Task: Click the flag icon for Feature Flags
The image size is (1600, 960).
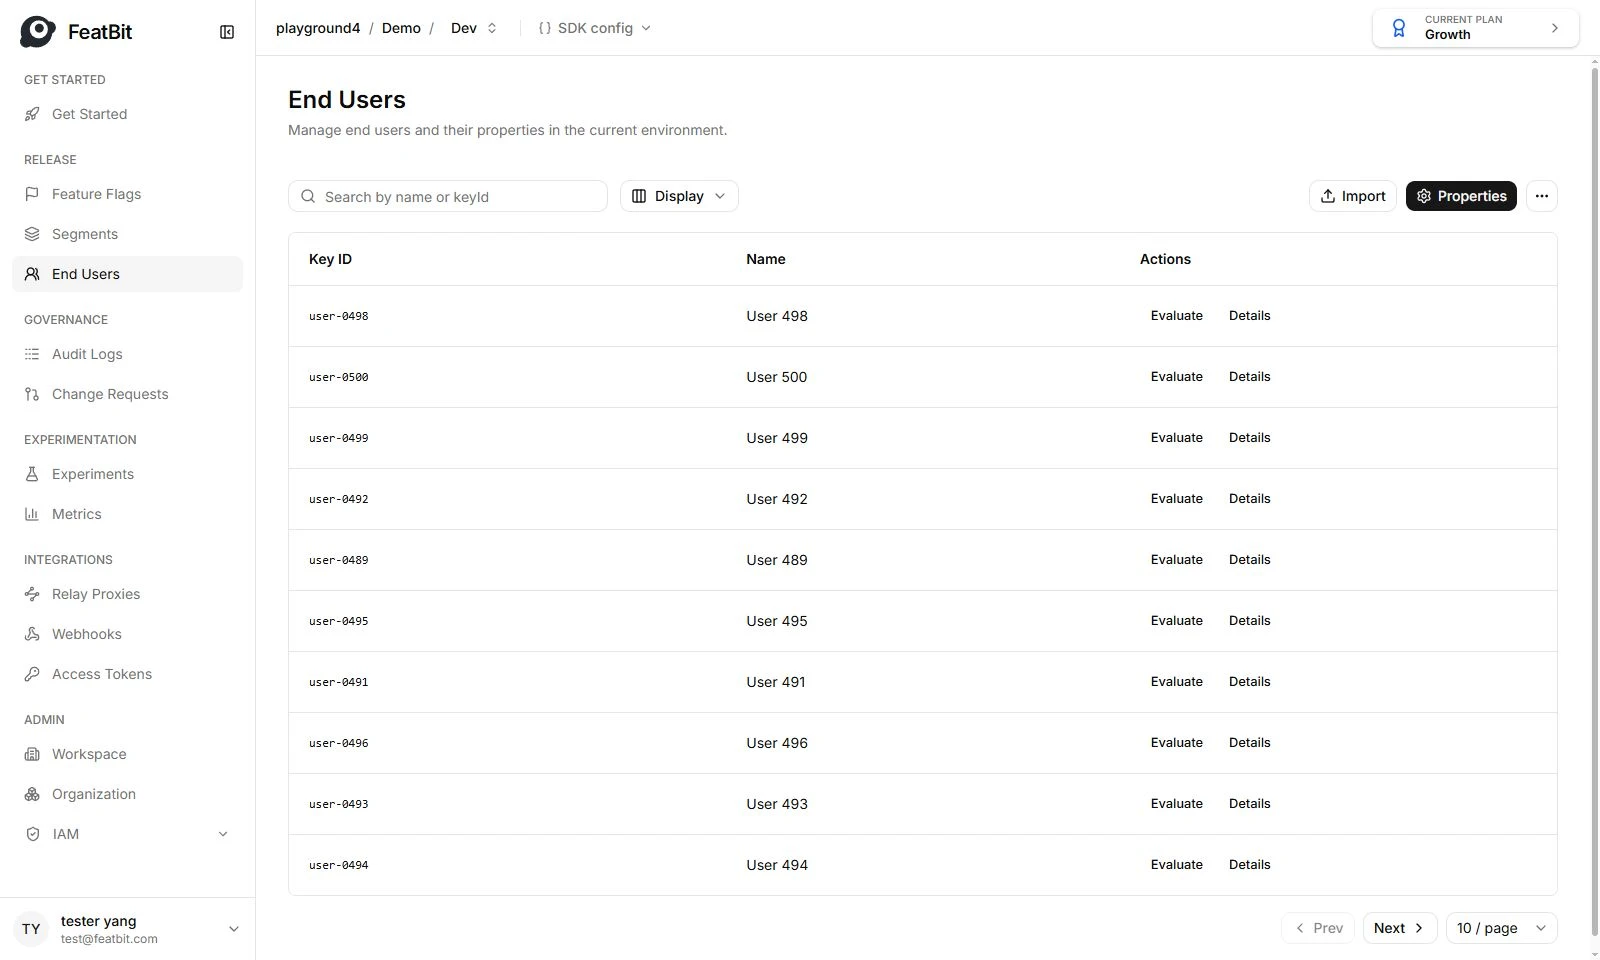Action: coord(32,194)
